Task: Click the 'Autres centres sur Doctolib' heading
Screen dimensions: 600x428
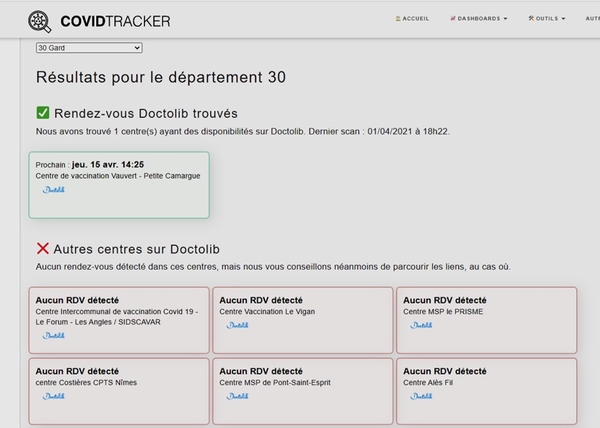Action: tap(137, 249)
